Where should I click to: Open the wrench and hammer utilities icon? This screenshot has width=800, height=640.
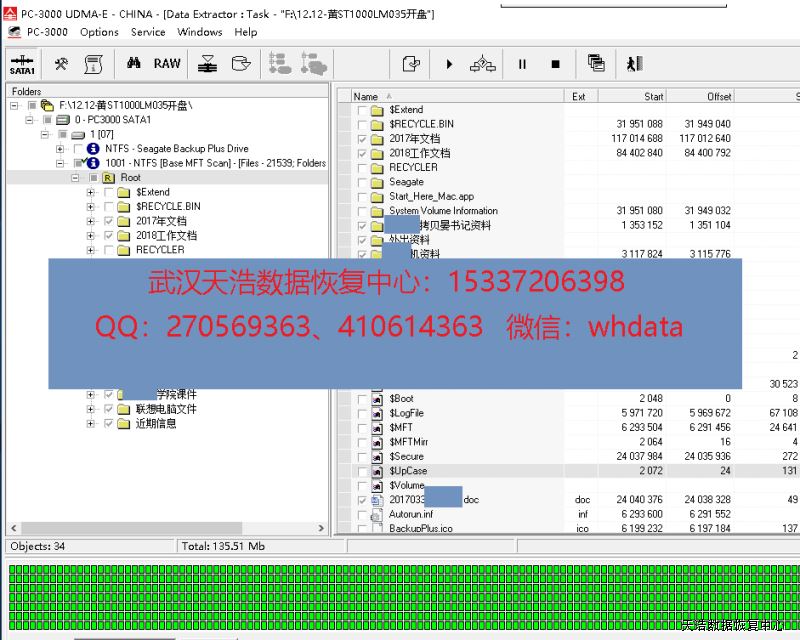[61, 64]
